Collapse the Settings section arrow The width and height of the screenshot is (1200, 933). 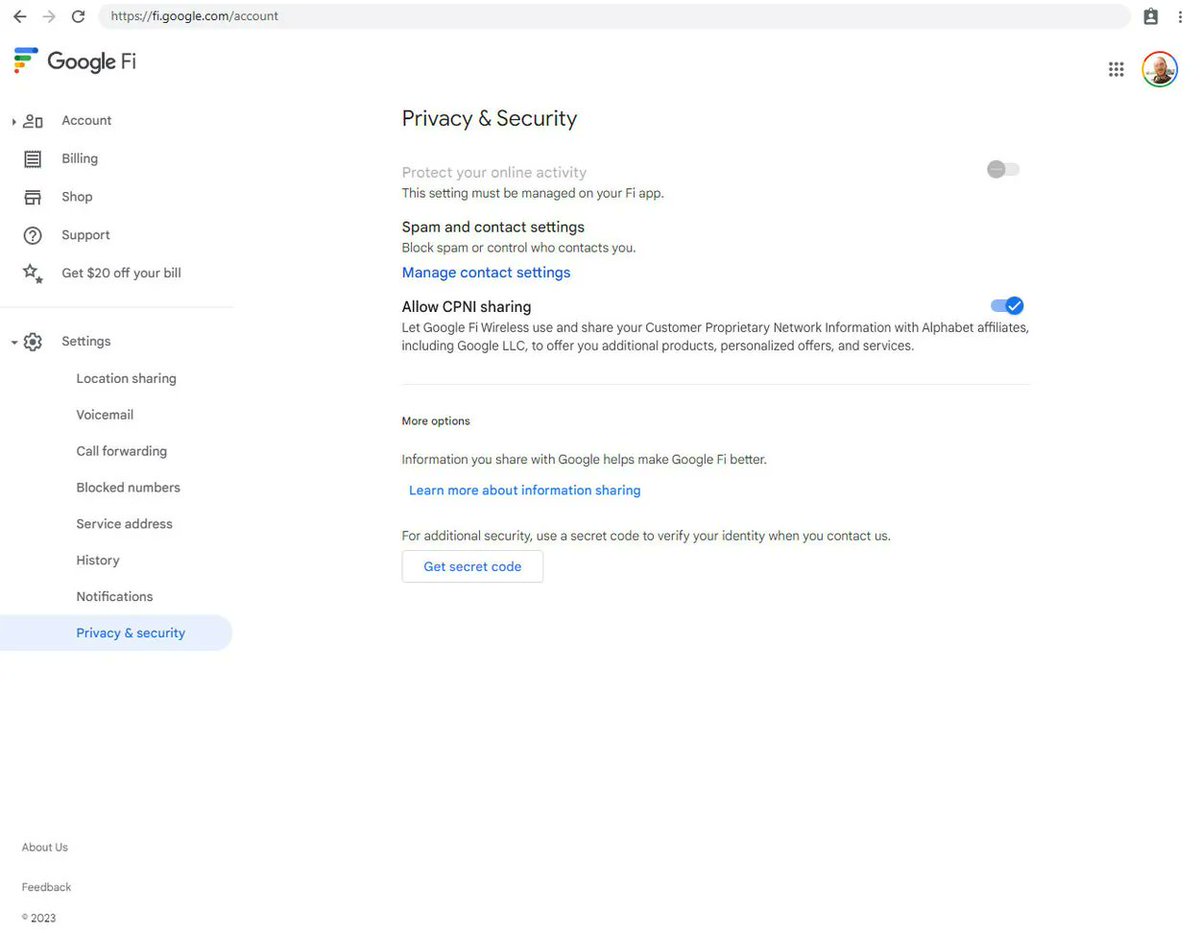[14, 342]
